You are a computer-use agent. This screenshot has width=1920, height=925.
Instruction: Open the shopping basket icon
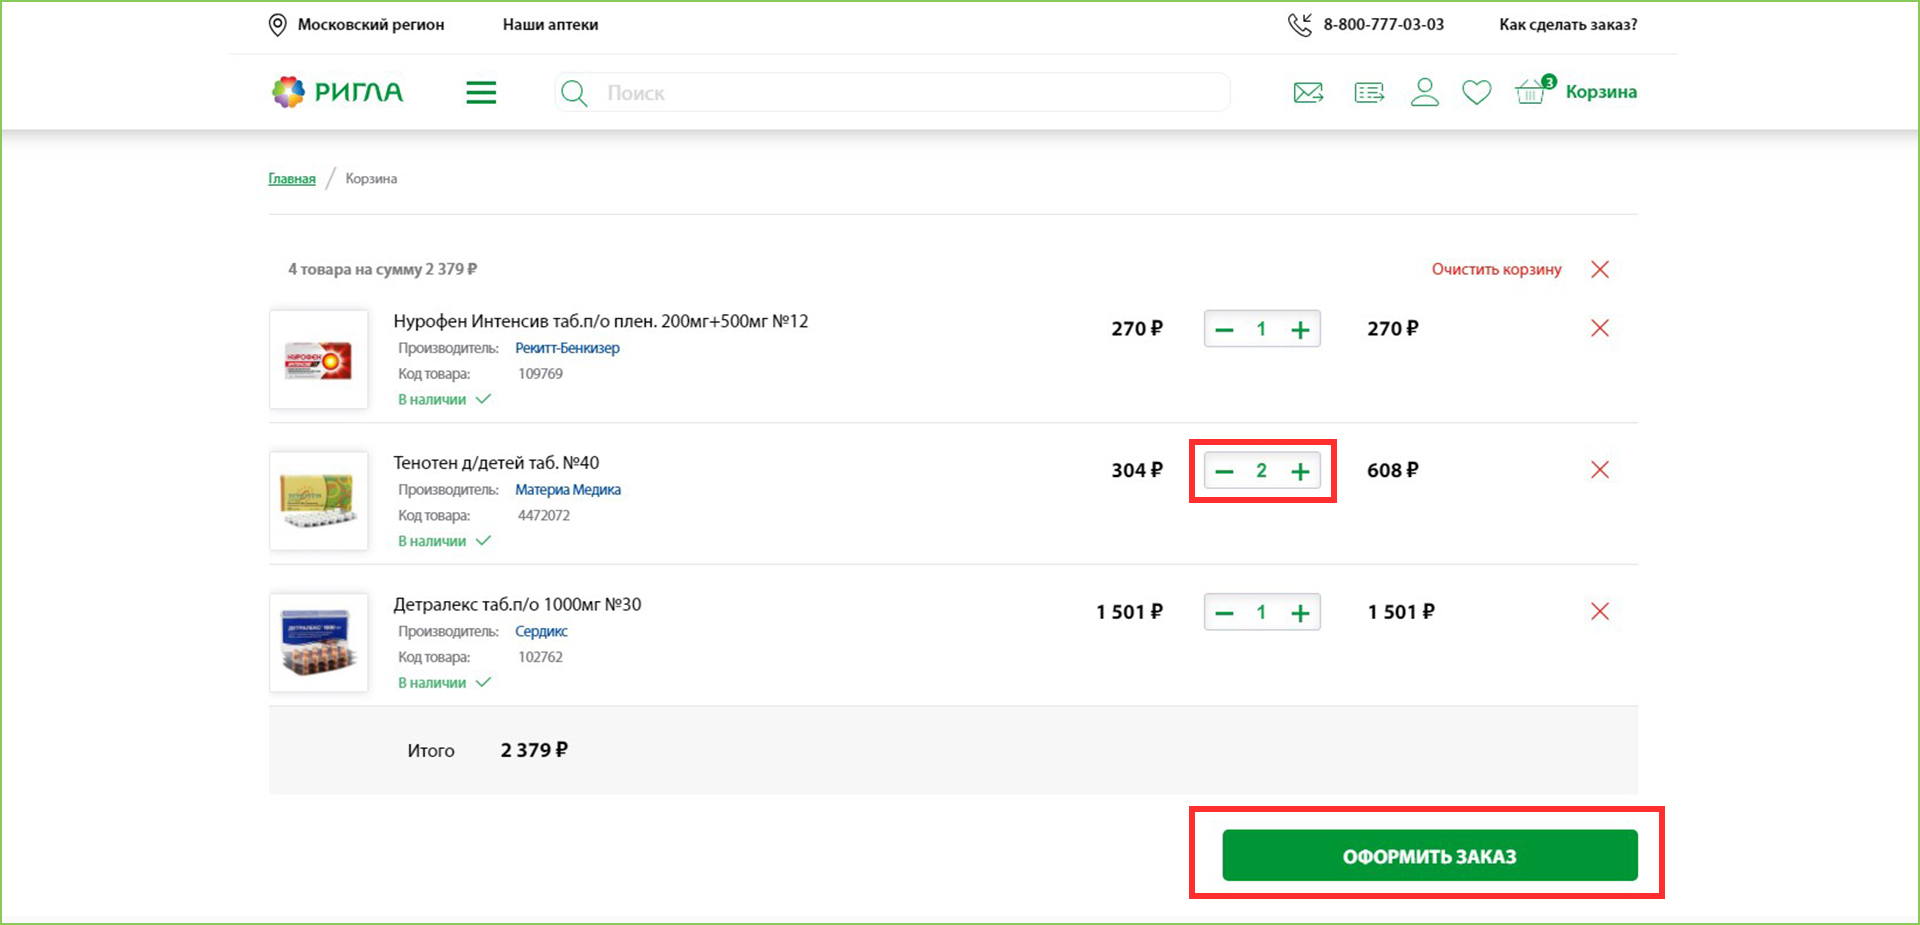[1530, 93]
